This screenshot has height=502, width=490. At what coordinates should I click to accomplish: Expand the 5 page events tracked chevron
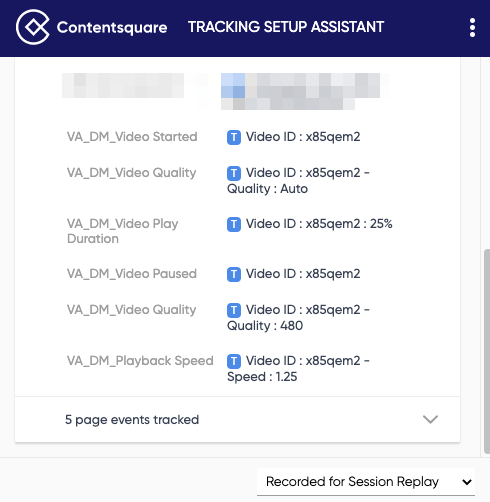430,419
